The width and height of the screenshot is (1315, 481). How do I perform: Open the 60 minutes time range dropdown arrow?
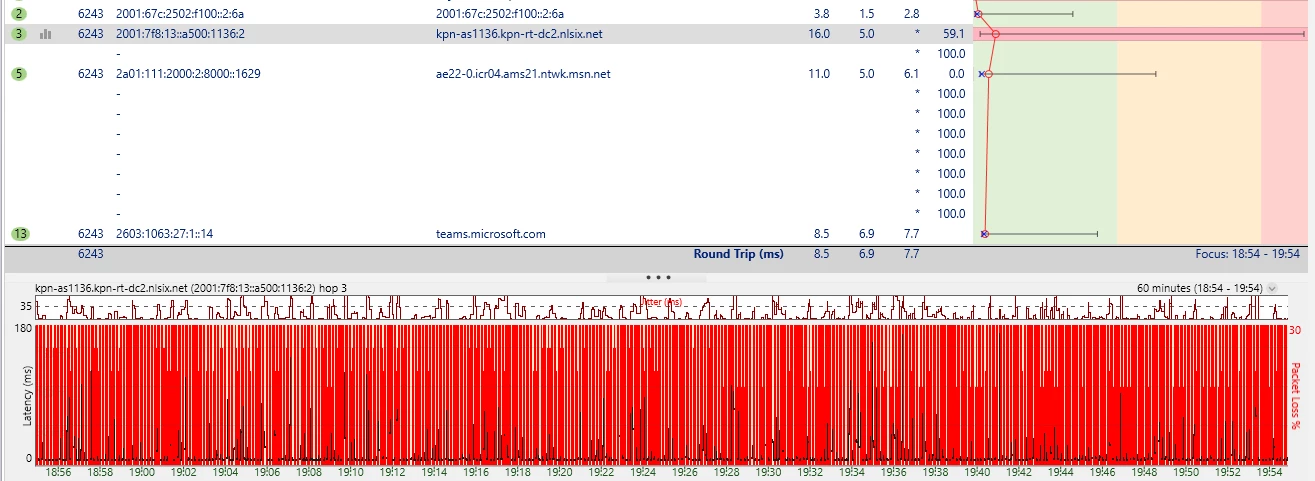pyautogui.click(x=1272, y=288)
